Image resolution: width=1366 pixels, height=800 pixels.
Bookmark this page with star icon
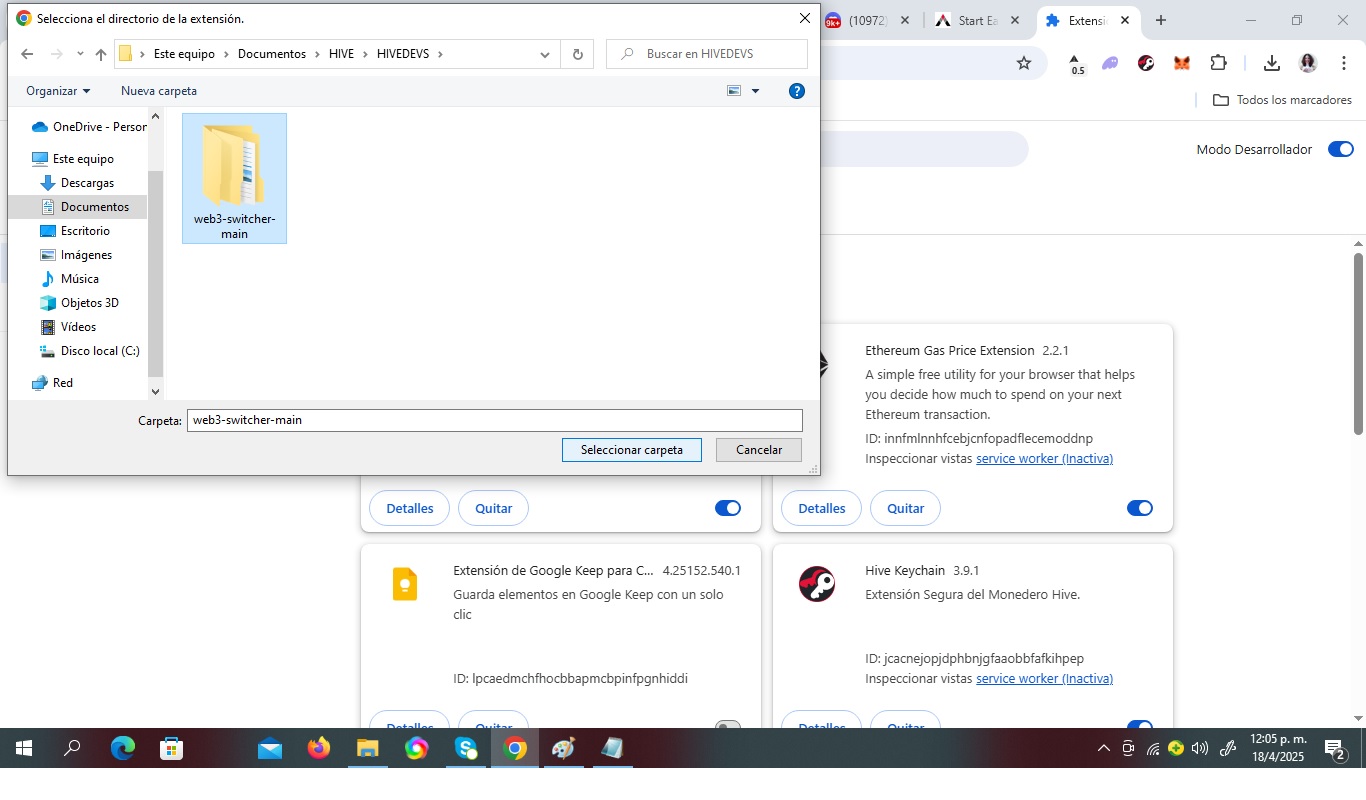click(x=1023, y=63)
